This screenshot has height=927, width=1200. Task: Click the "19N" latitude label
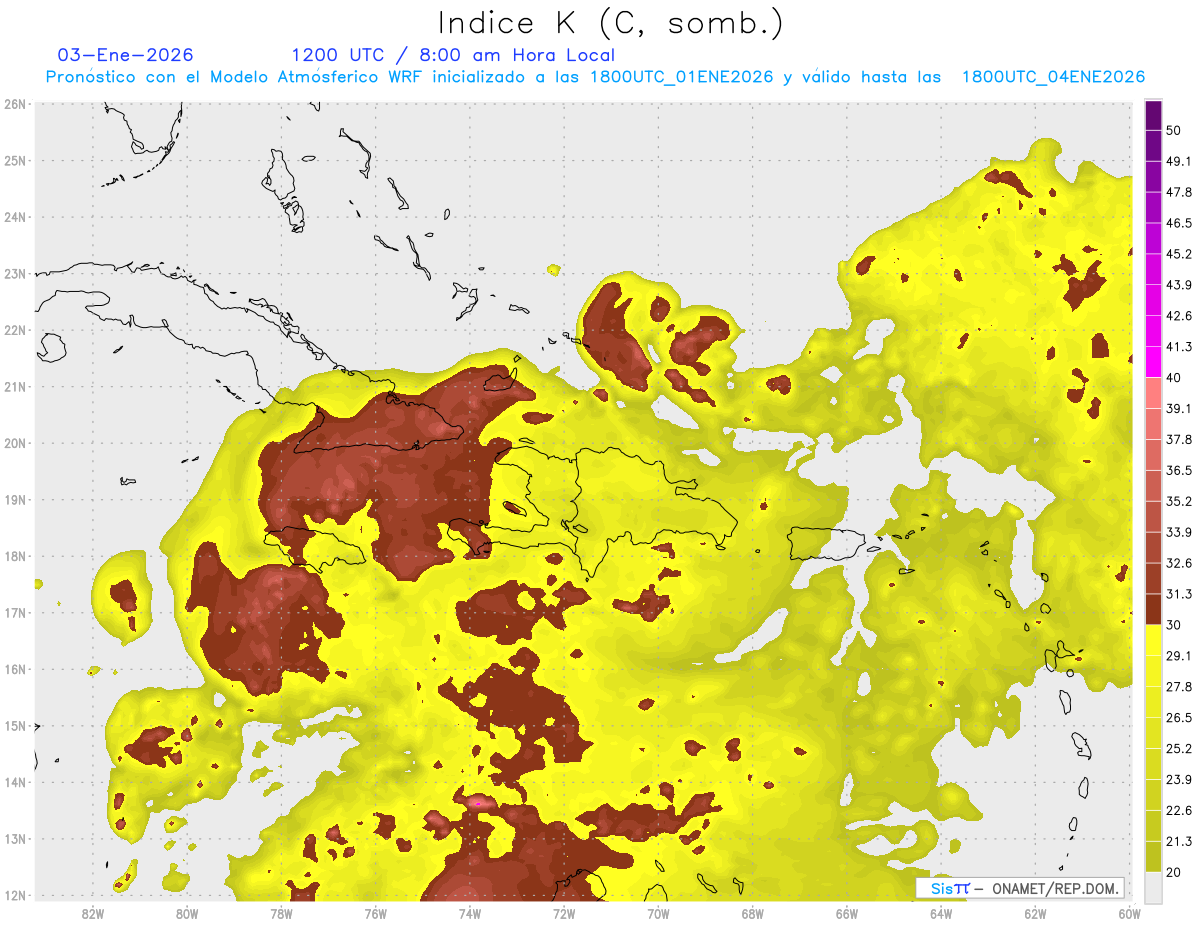[x=15, y=499]
